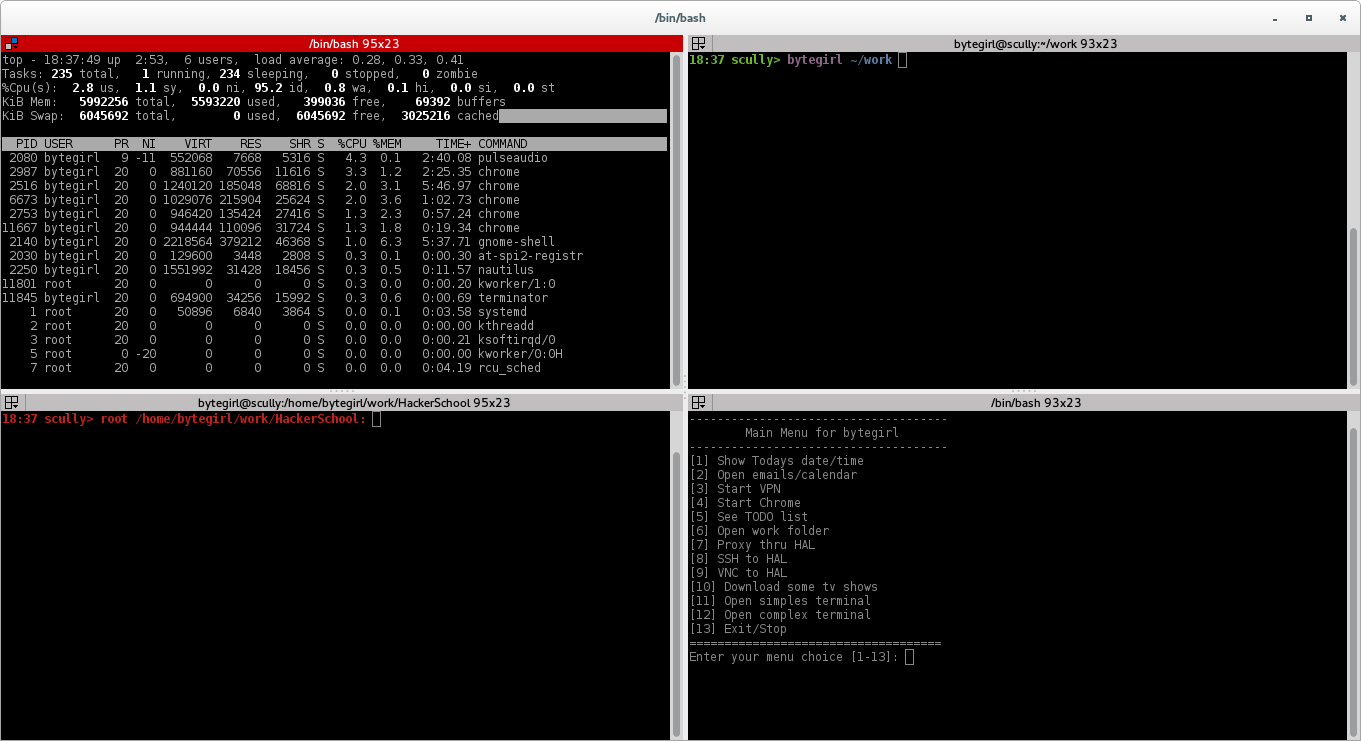This screenshot has width=1361, height=741.
Task: Click the PID column header in top
Action: point(27,144)
